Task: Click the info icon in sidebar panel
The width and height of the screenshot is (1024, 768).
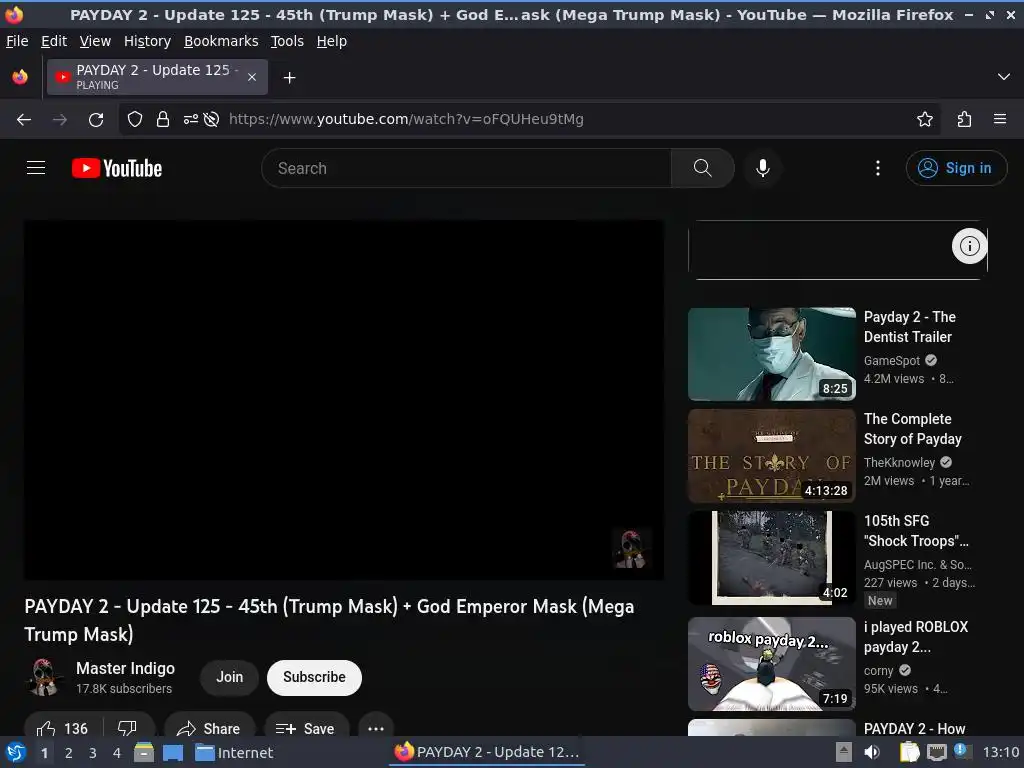Action: (x=969, y=246)
